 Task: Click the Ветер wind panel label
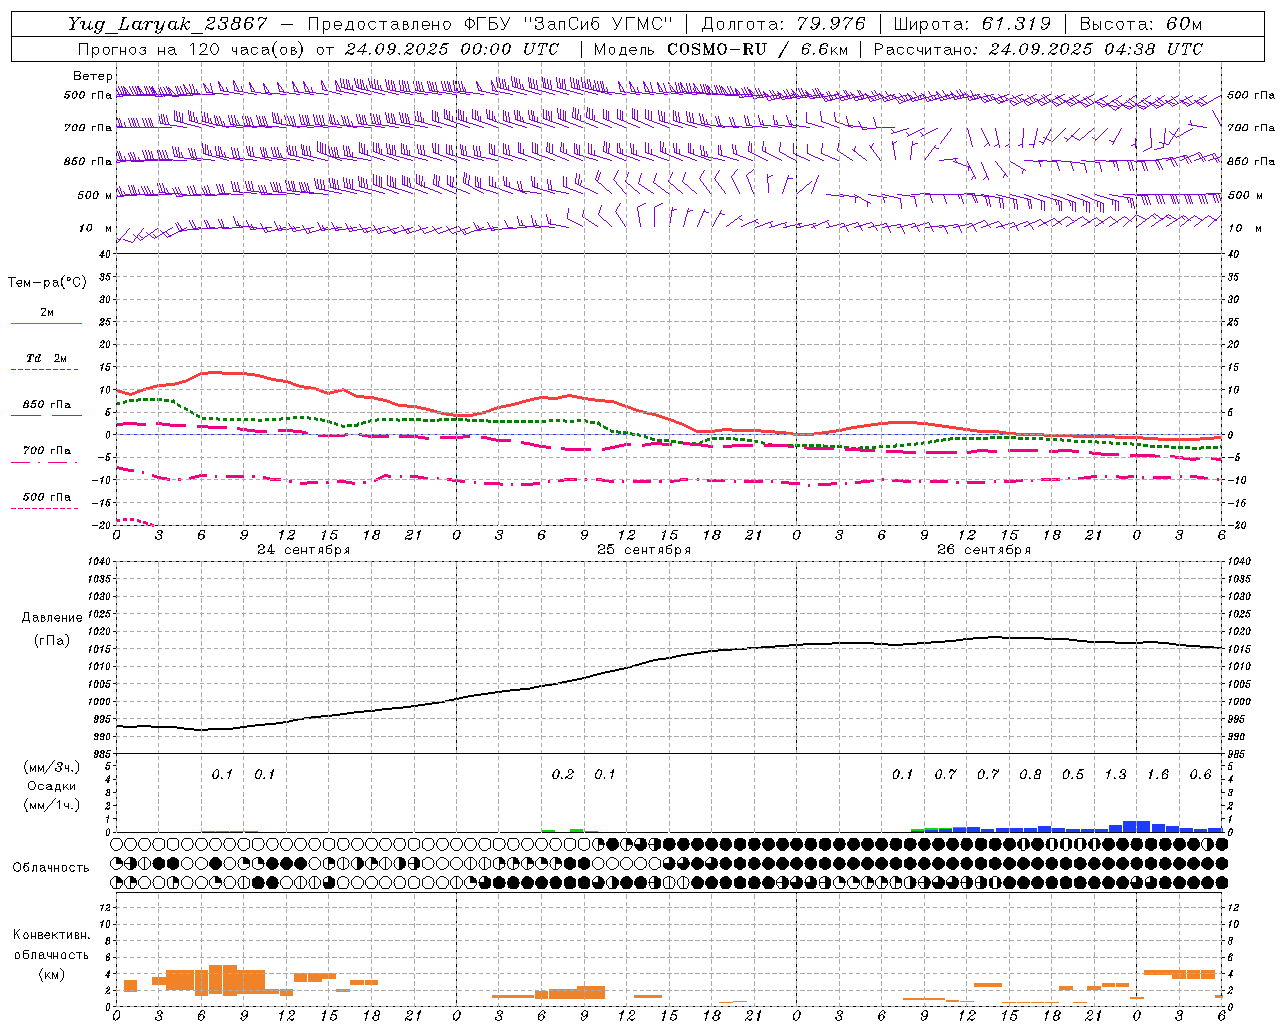pos(92,76)
